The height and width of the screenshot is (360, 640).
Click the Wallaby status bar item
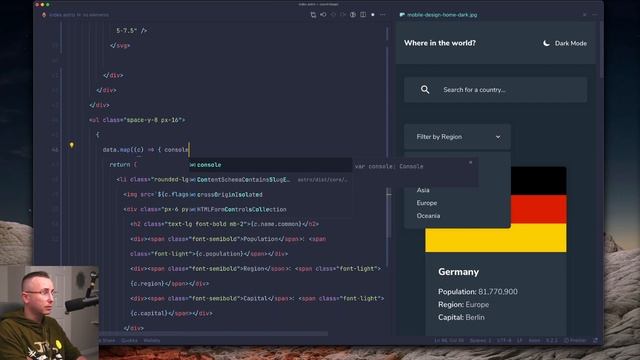click(x=152, y=340)
